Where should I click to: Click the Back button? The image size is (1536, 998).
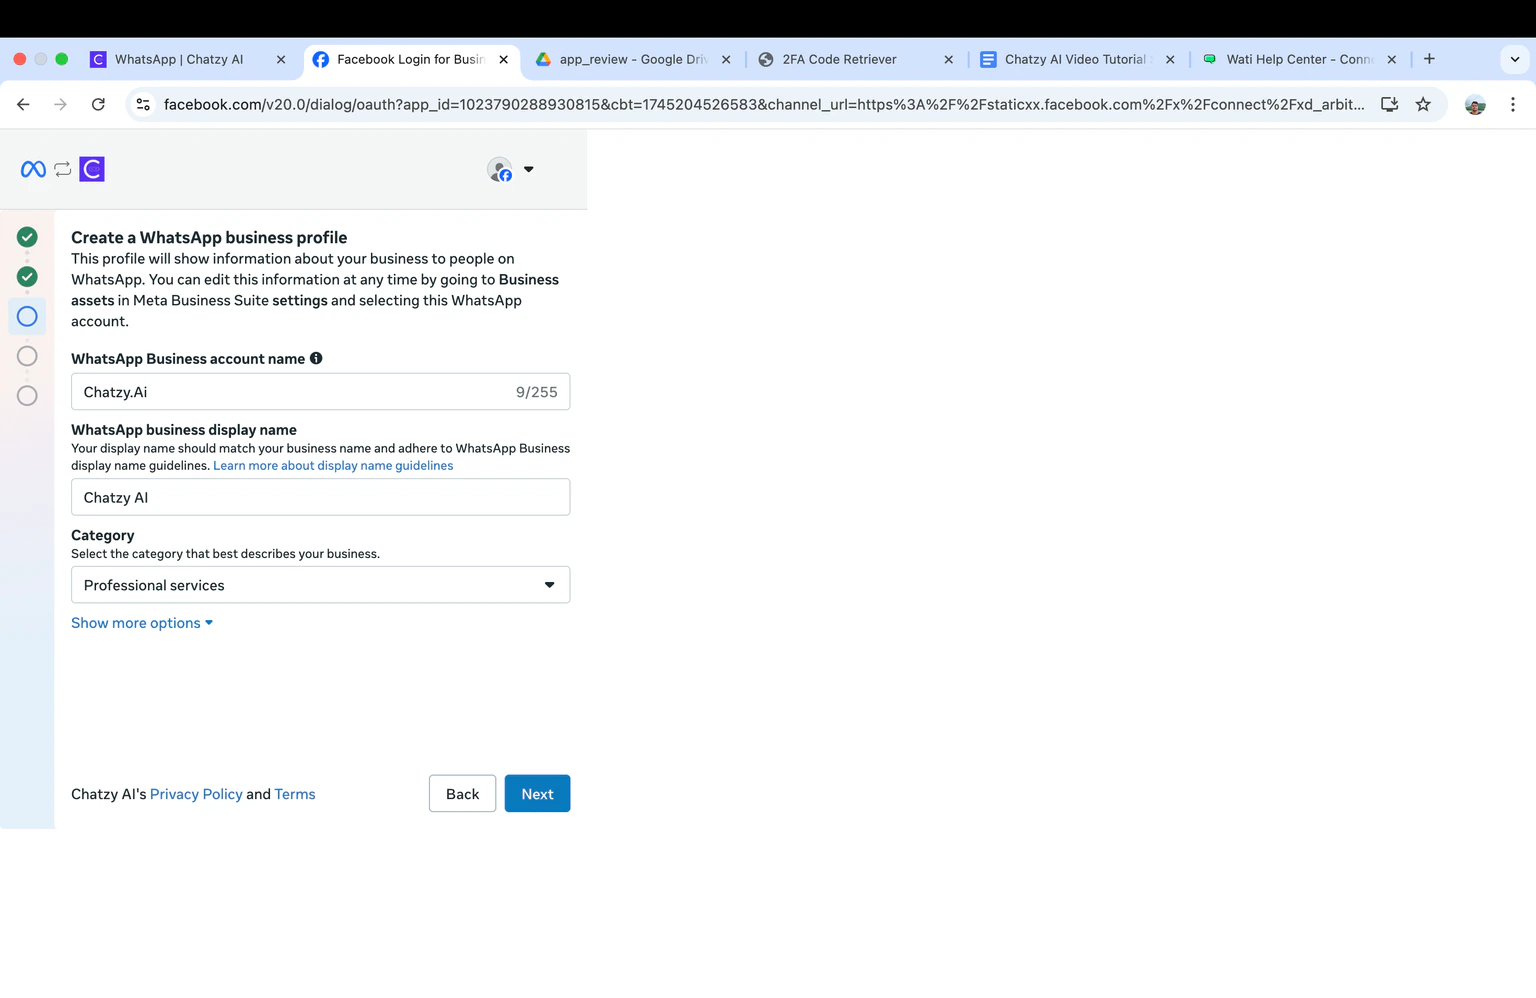pos(462,794)
